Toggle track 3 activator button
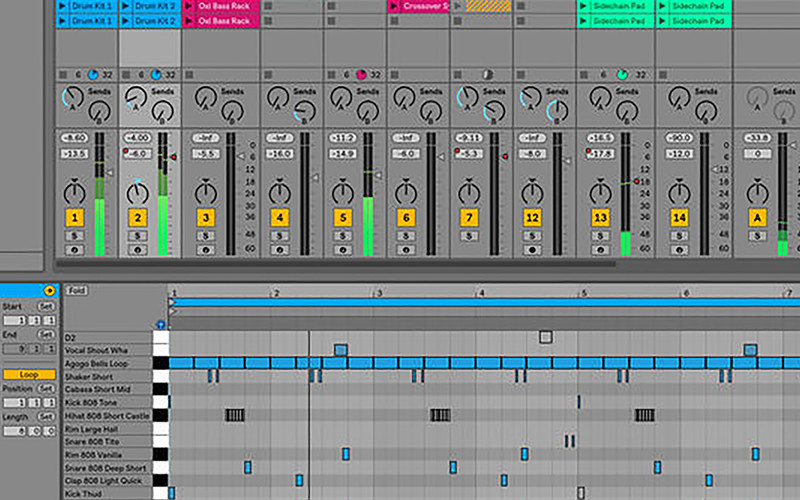 pyautogui.click(x=206, y=218)
